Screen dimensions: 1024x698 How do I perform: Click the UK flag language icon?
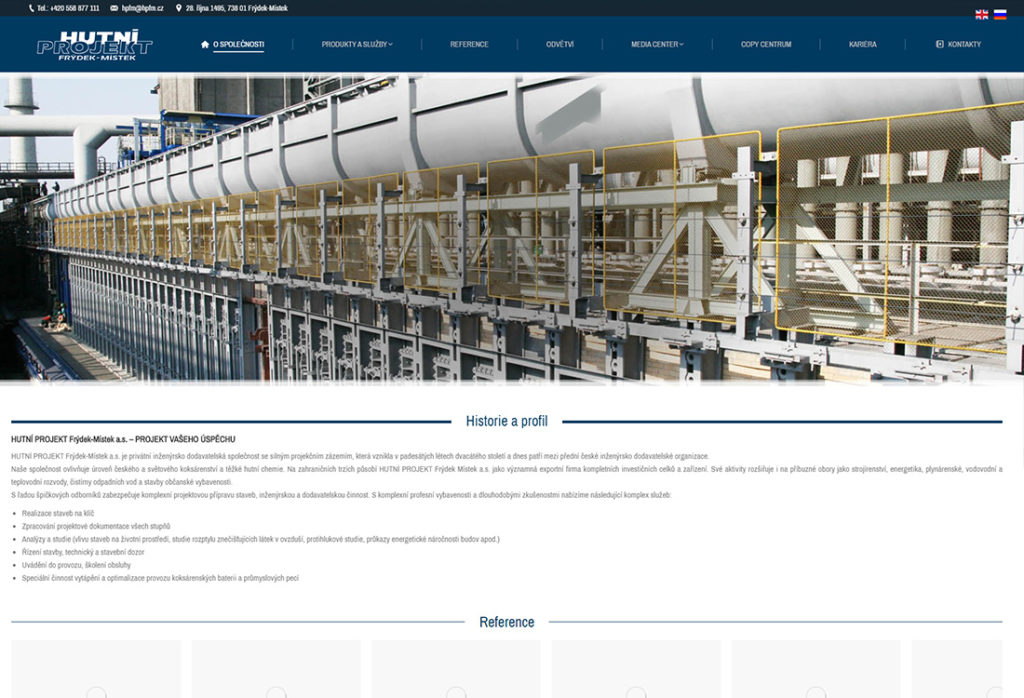pos(981,14)
